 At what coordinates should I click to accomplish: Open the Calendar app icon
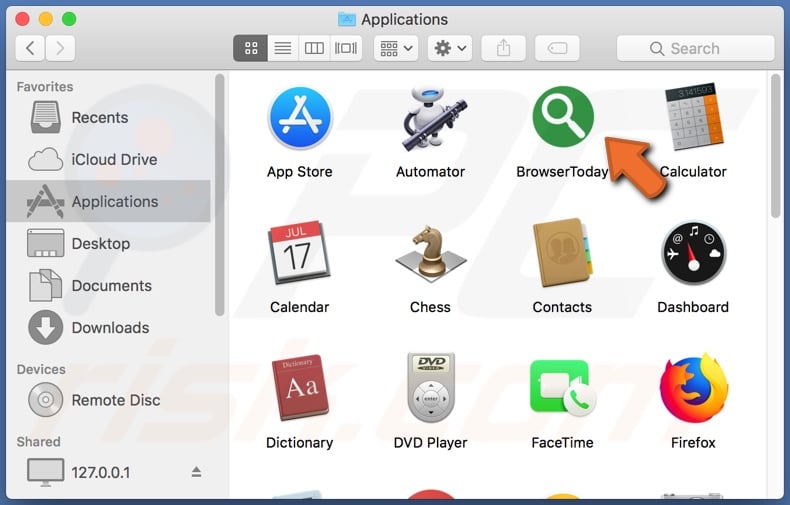tap(300, 253)
